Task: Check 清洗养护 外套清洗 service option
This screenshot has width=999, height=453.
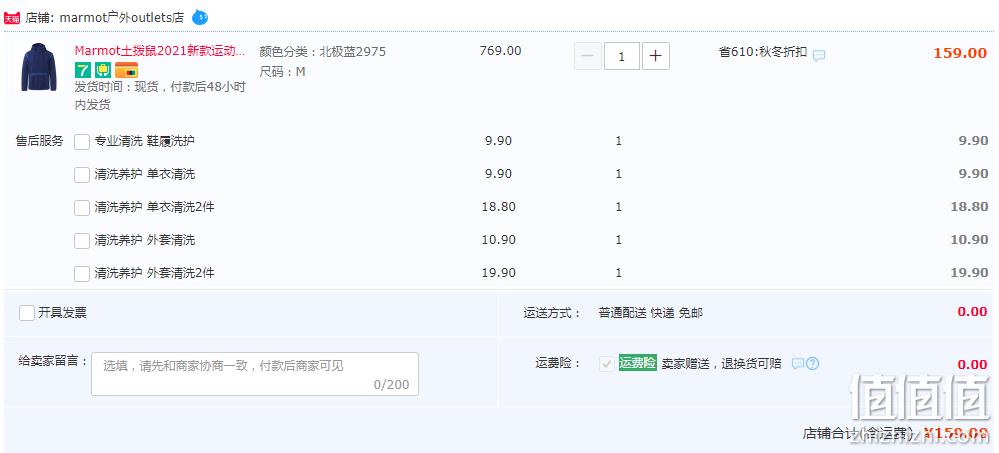Action: point(82,241)
